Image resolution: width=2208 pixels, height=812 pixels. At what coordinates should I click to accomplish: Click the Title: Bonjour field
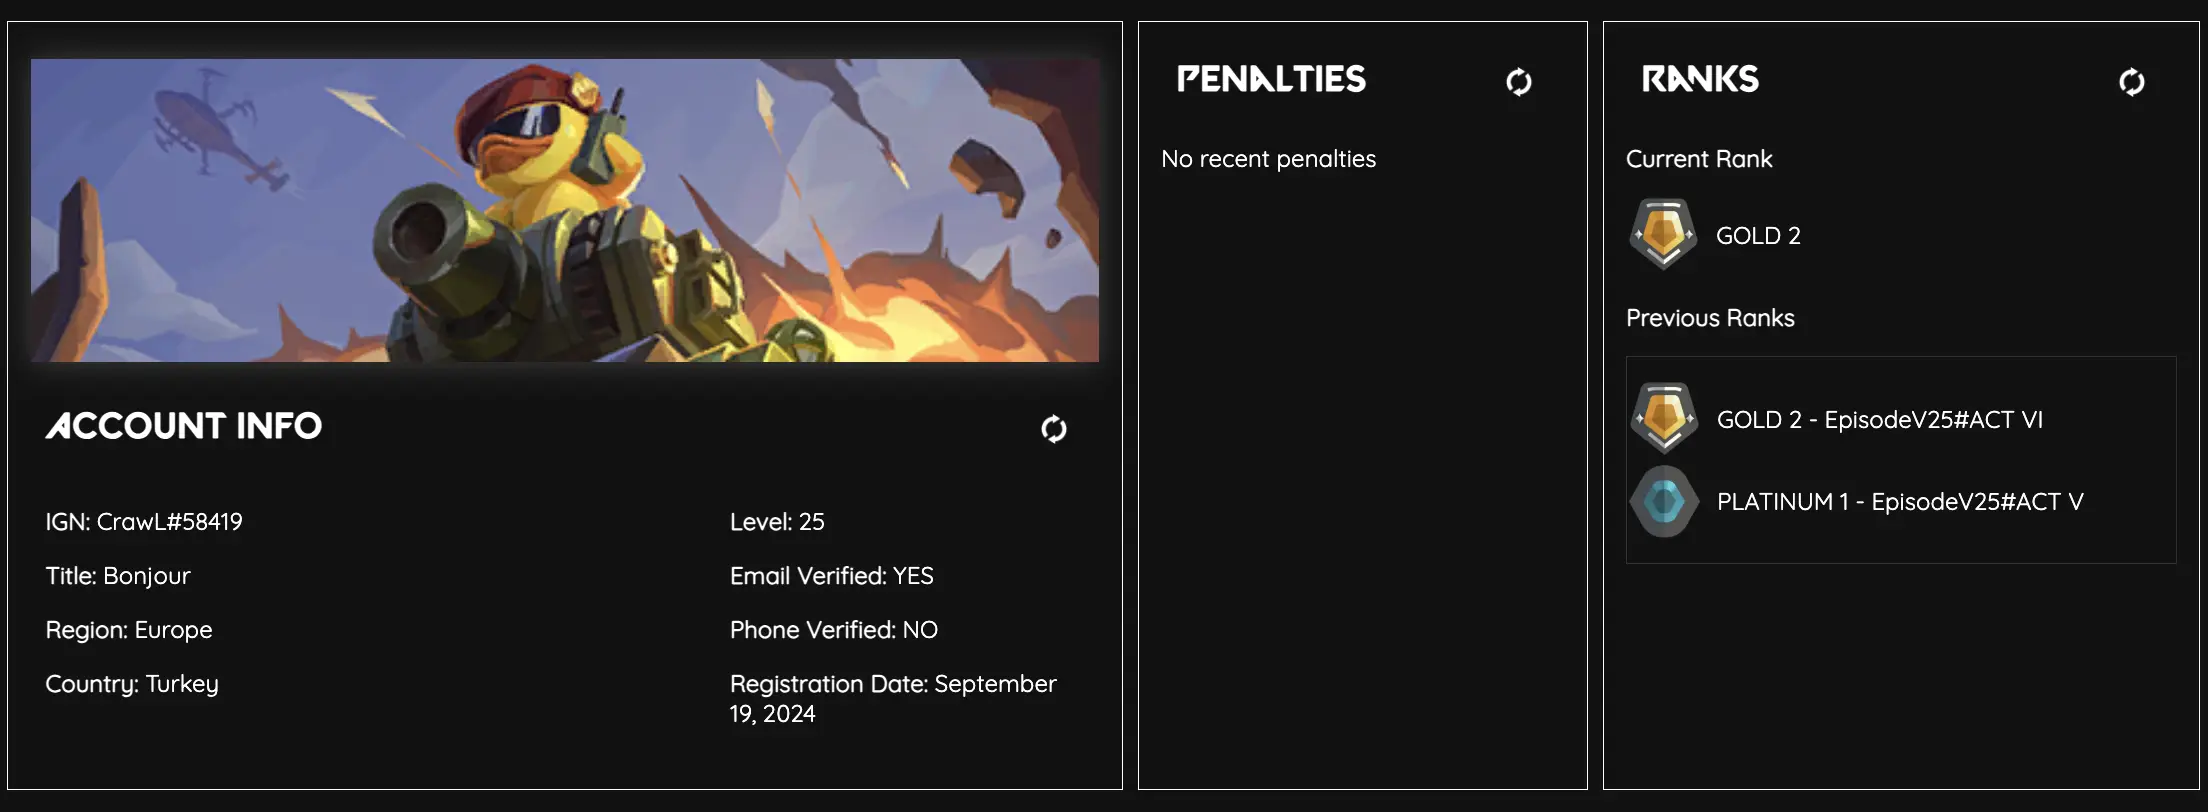[118, 576]
